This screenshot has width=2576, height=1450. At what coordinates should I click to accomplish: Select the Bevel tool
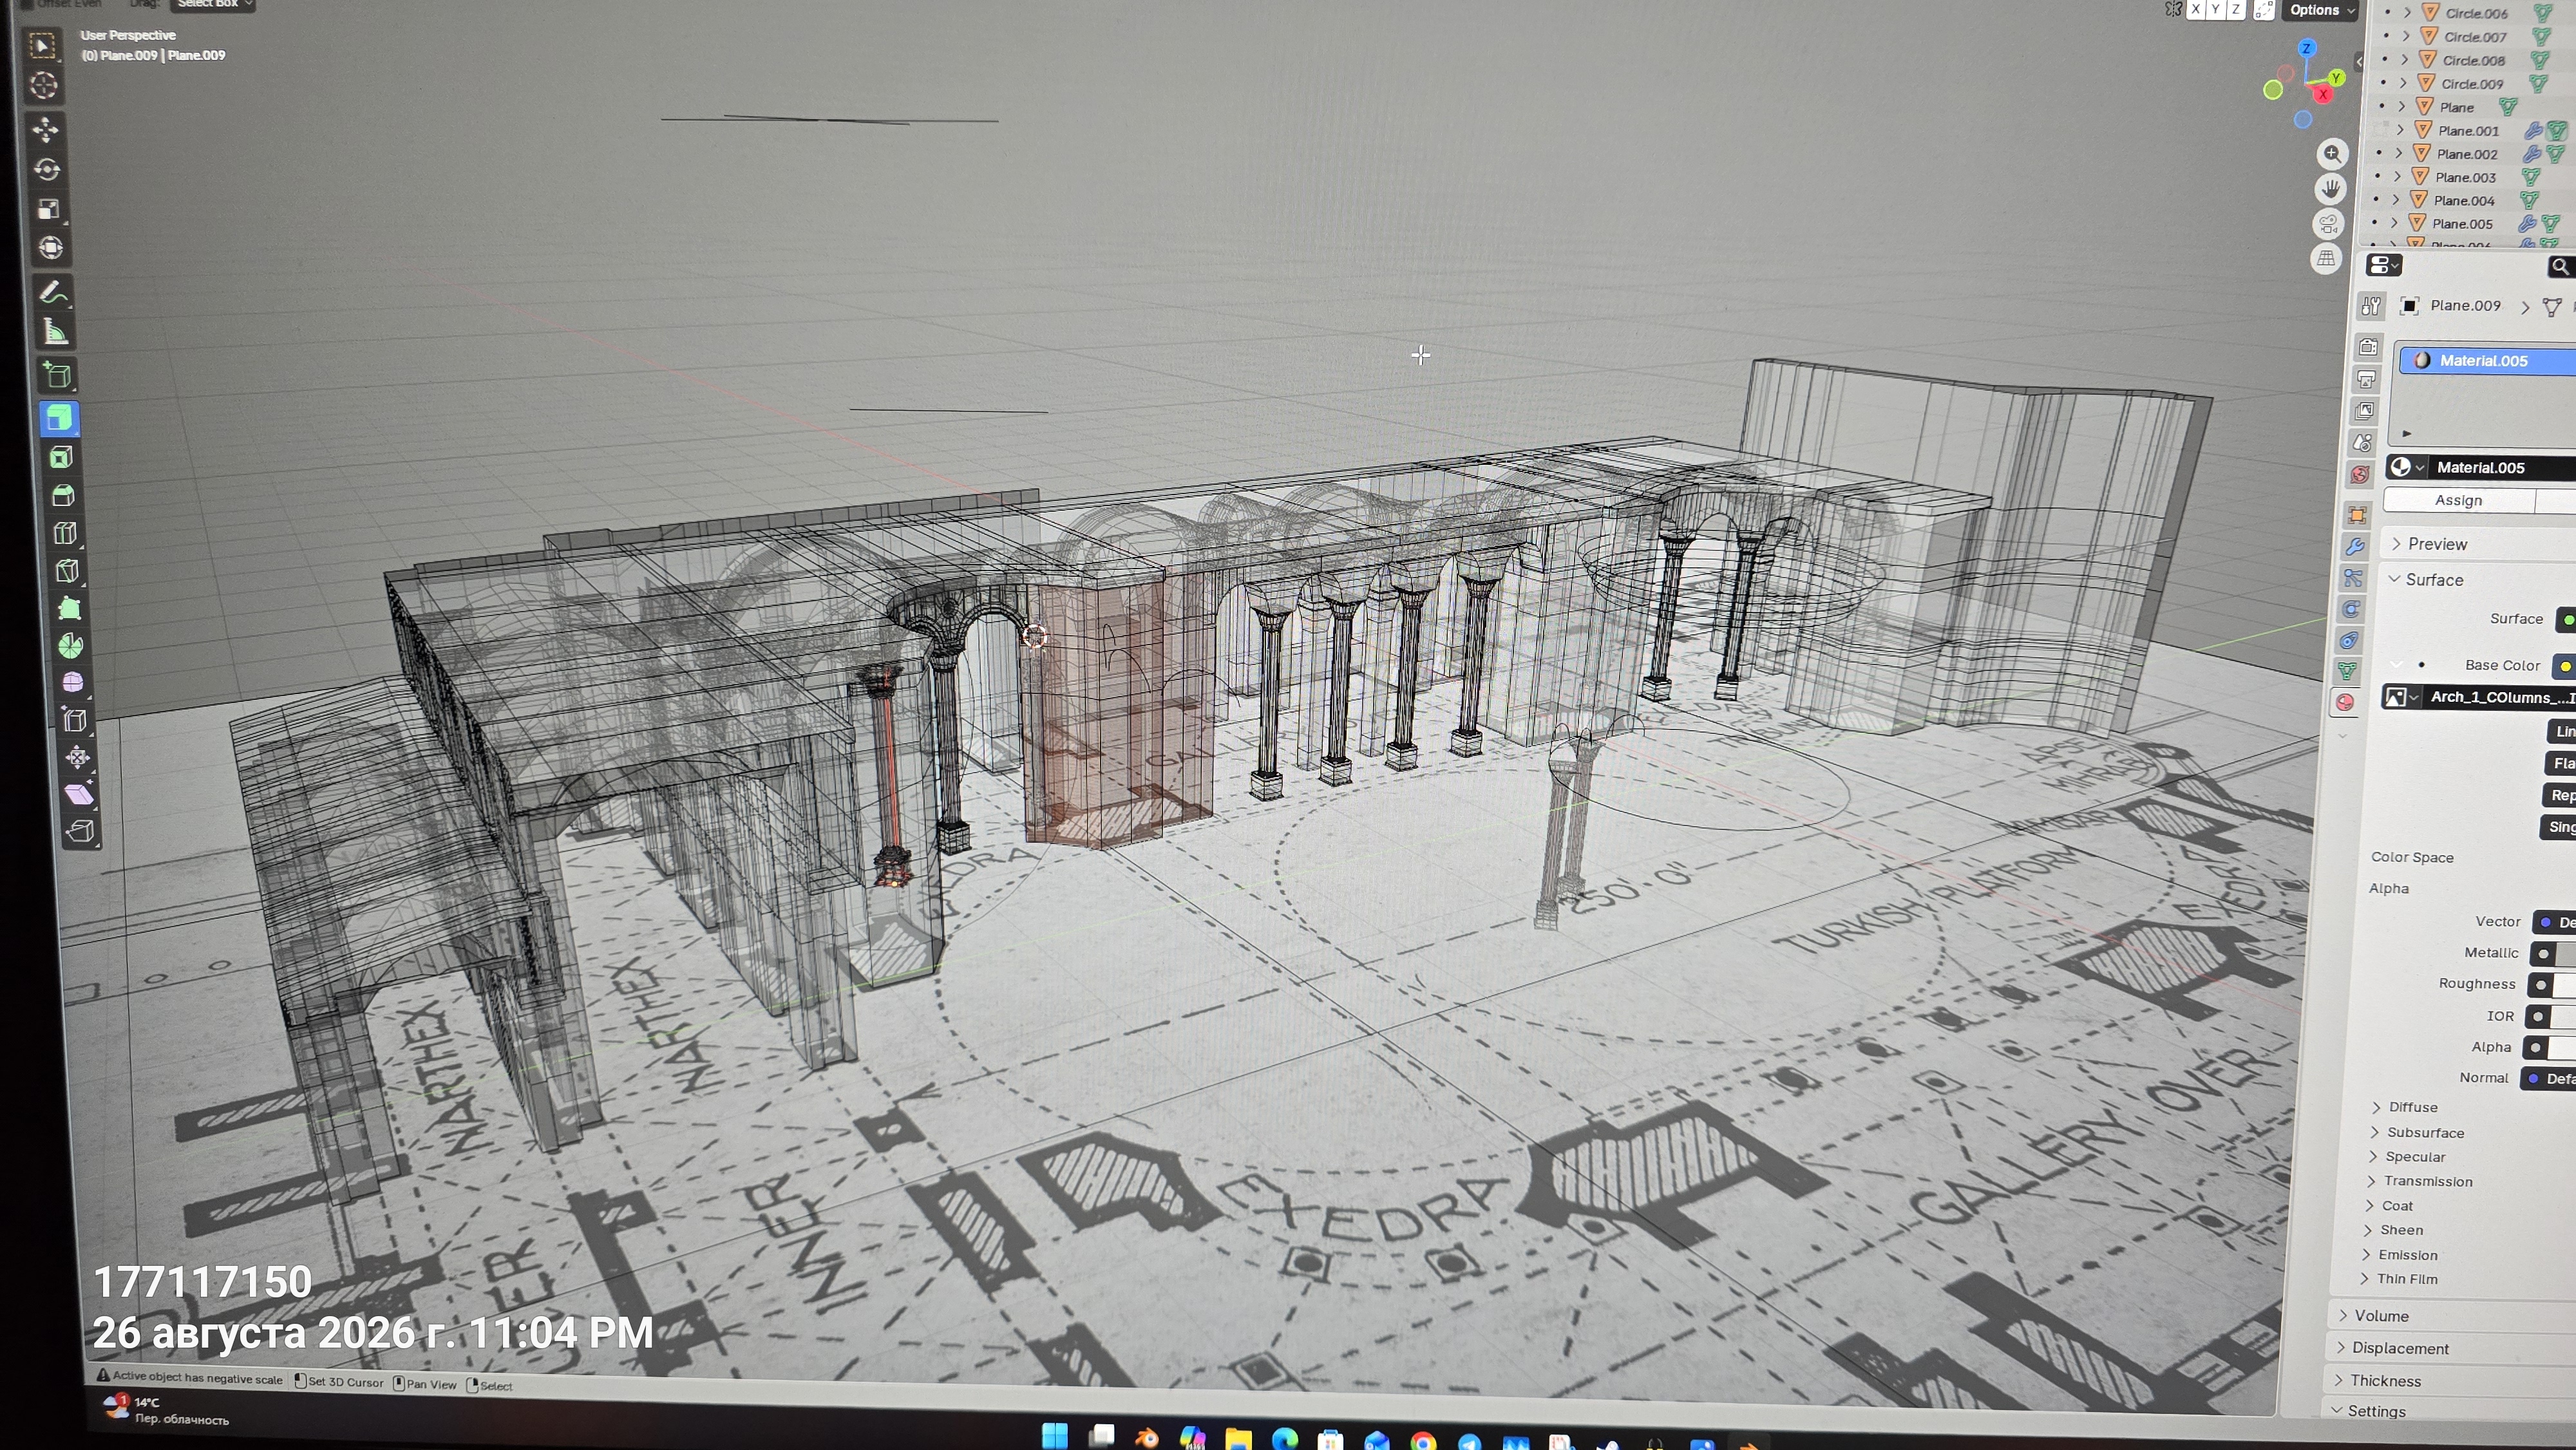coord(64,495)
